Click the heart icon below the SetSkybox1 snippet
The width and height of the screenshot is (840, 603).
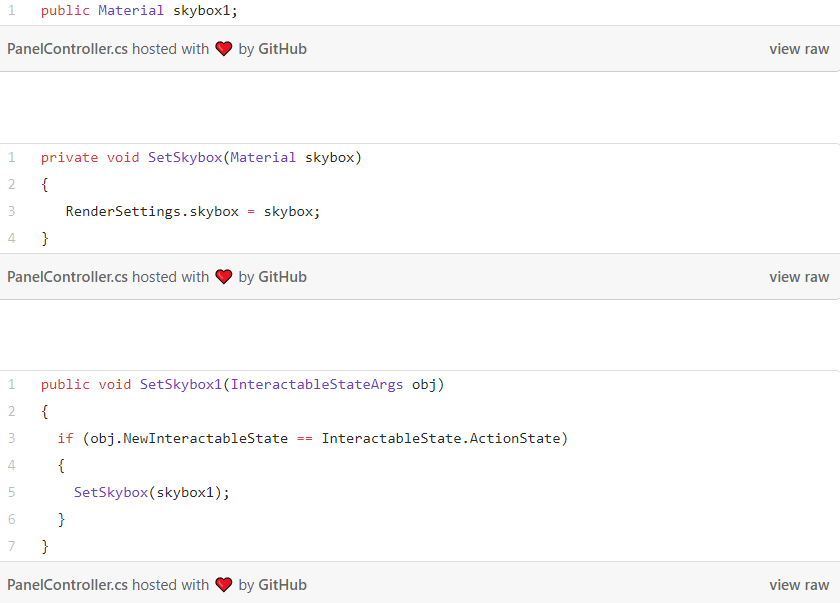point(224,585)
